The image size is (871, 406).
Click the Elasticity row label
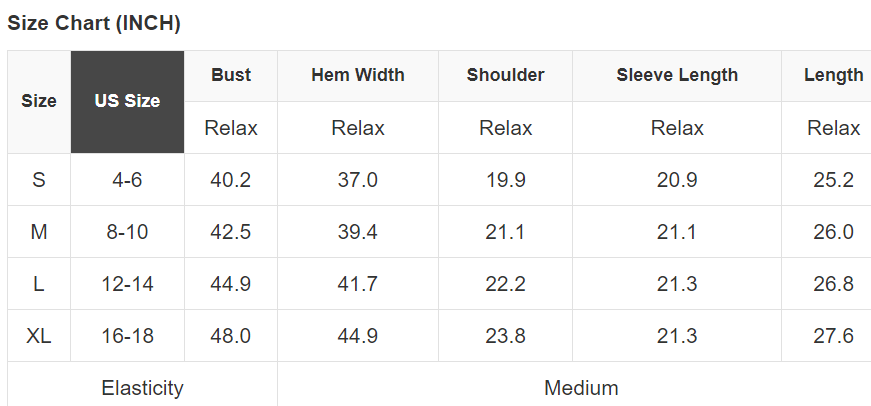point(142,387)
